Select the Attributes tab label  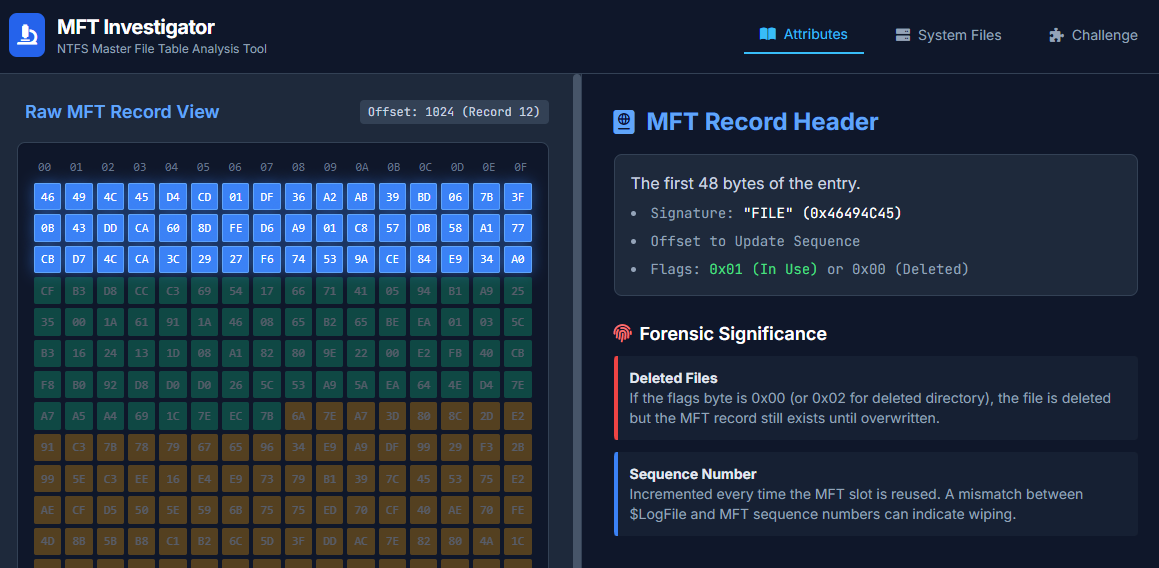pos(815,34)
